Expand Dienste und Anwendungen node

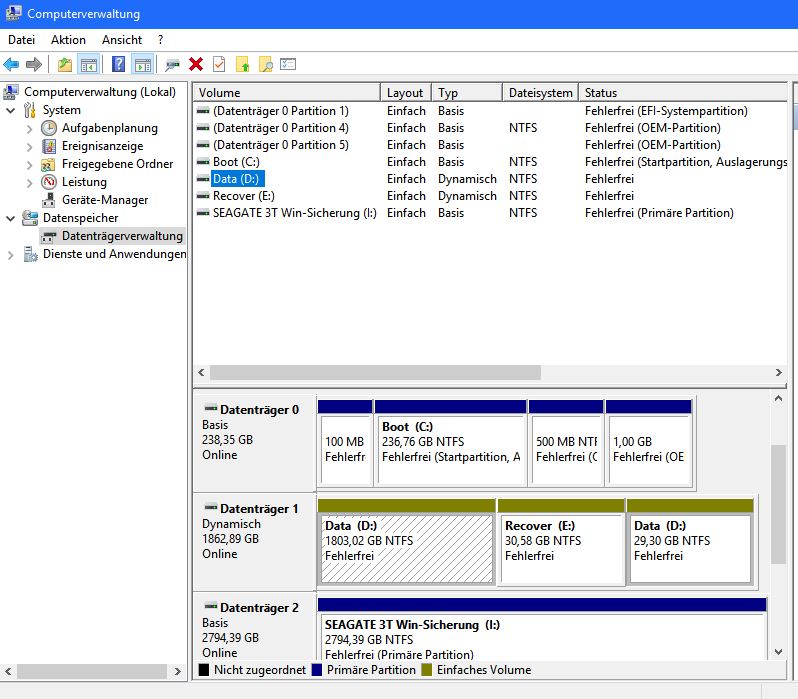11,255
